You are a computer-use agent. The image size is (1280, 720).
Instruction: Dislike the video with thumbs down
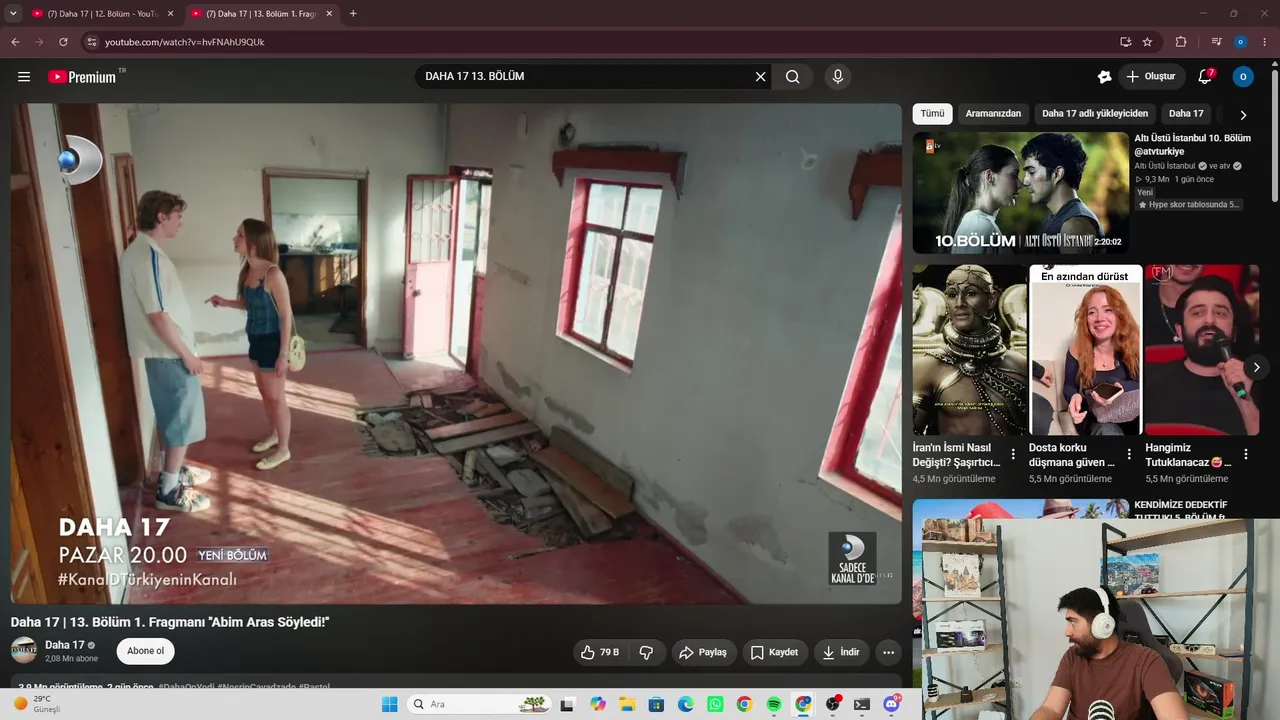point(646,652)
